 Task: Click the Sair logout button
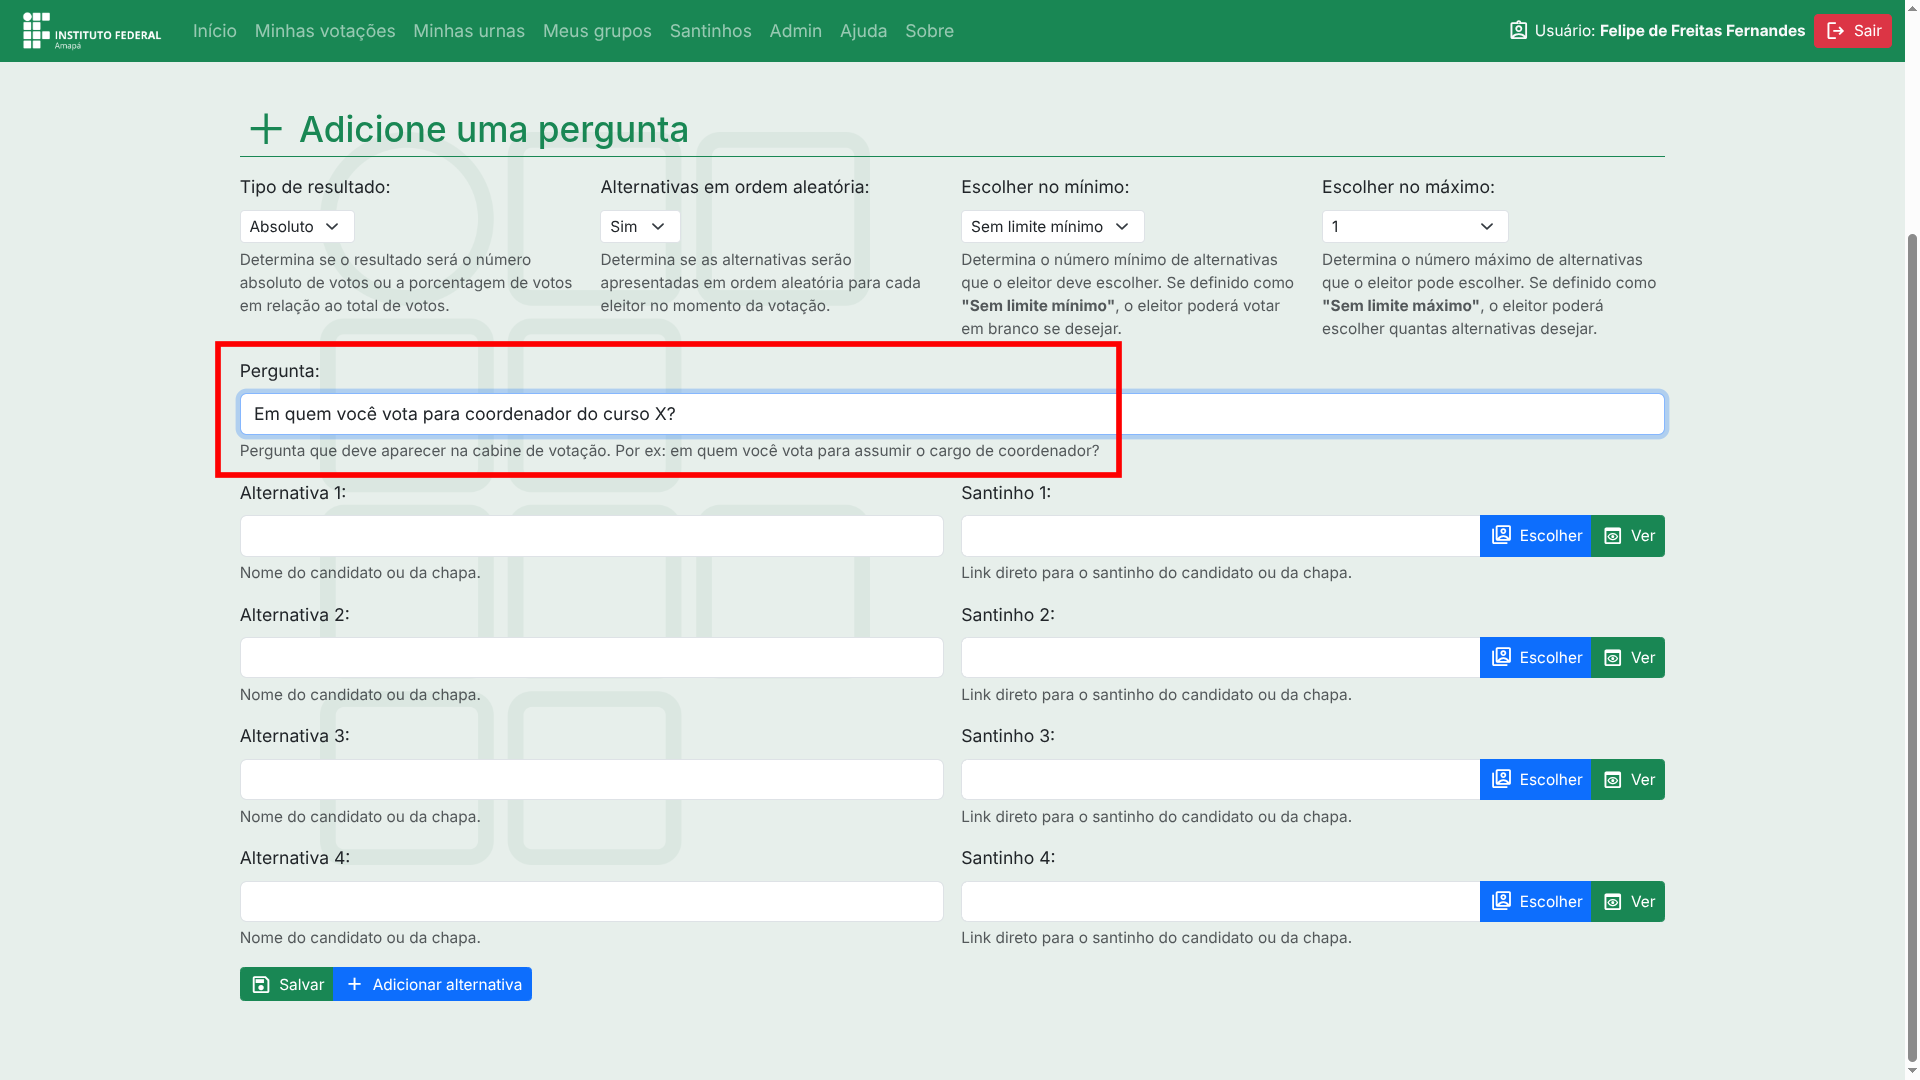tap(1852, 31)
